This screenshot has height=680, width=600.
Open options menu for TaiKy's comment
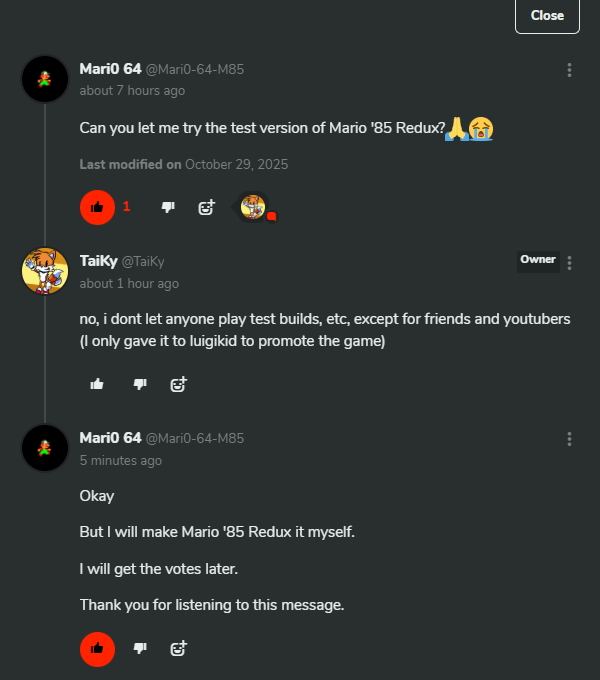pos(569,263)
